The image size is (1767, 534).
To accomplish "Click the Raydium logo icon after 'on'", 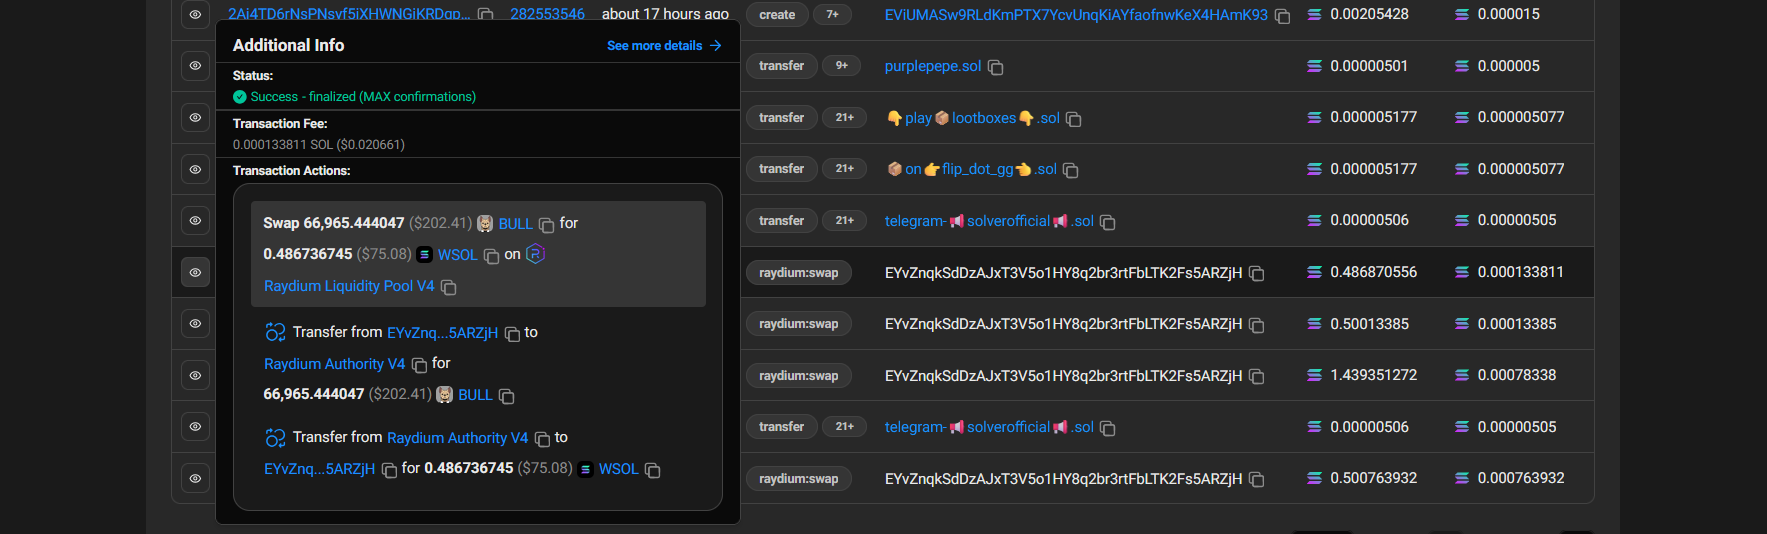I will (535, 254).
